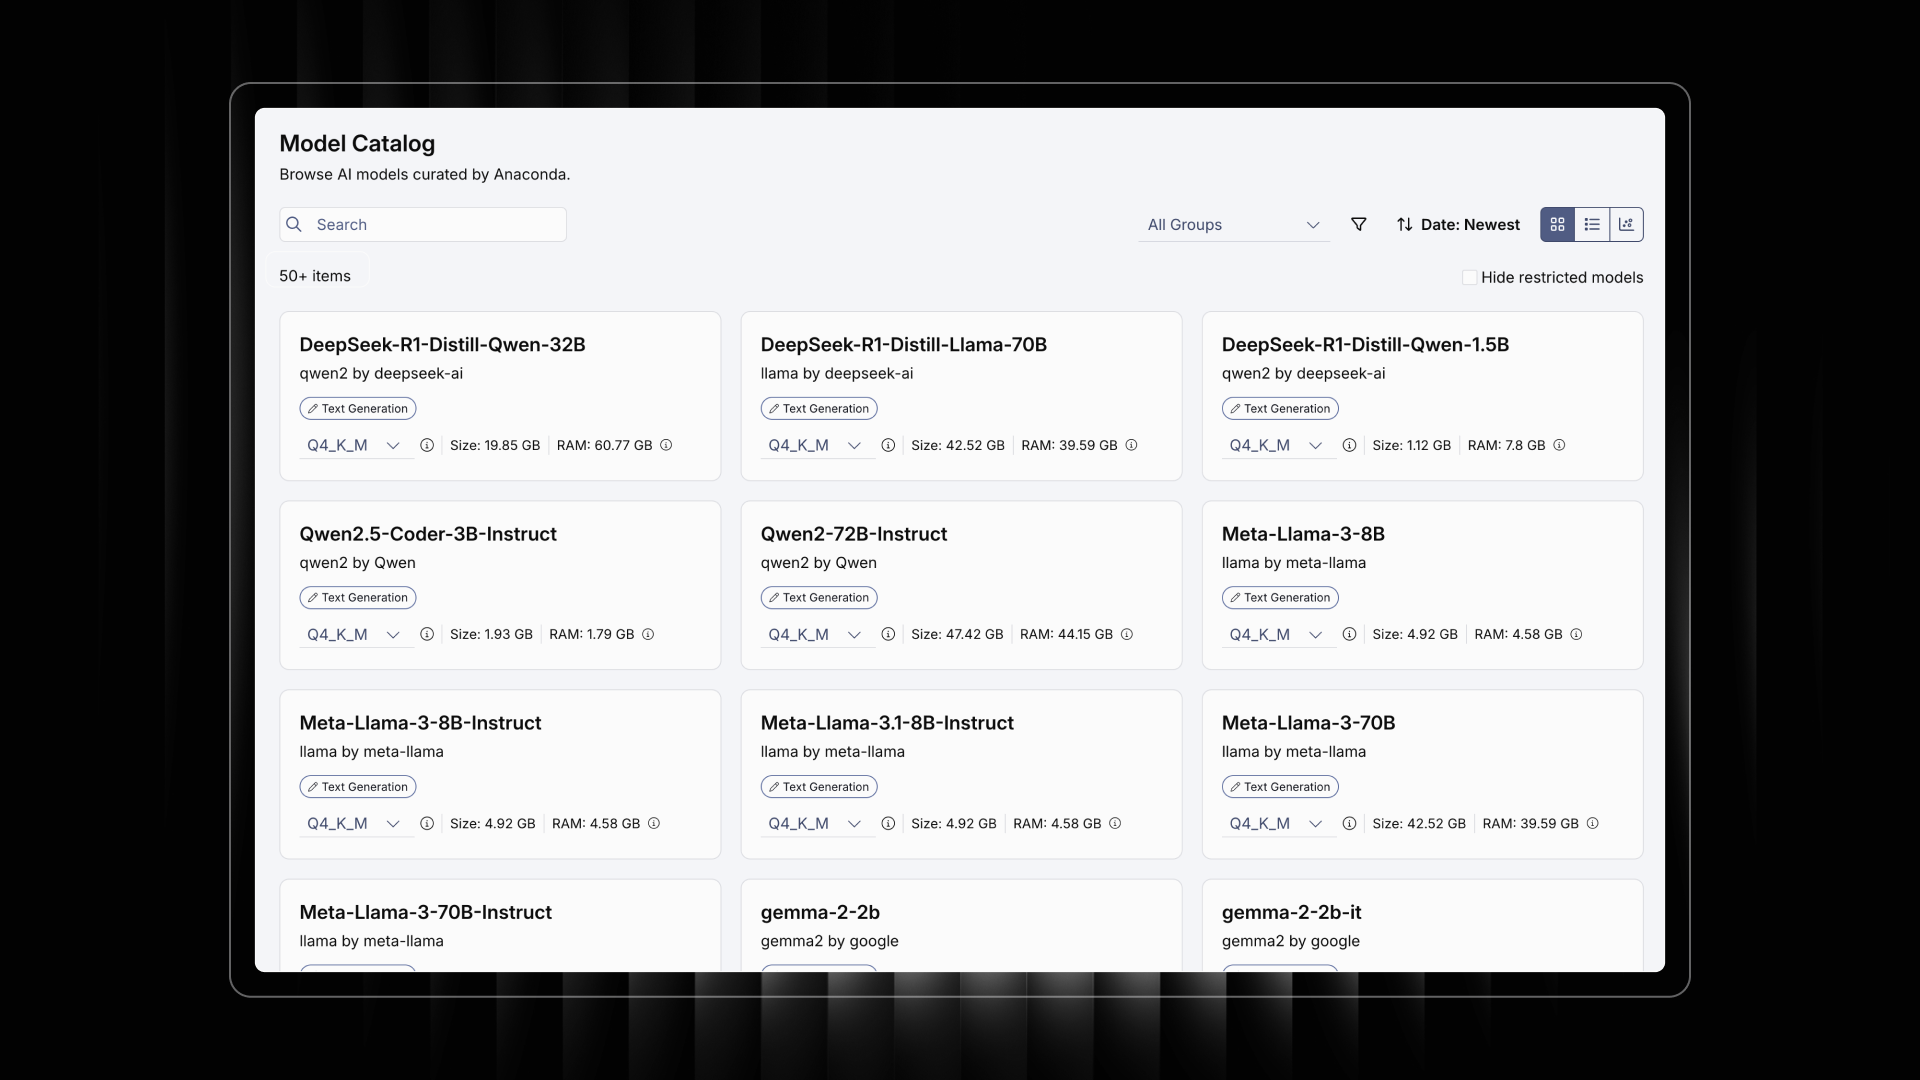Click 'qwen2 by Qwen' under Qwen2.5-Coder-3B-Instruct
Screen dimensions: 1920x1080
click(x=357, y=562)
